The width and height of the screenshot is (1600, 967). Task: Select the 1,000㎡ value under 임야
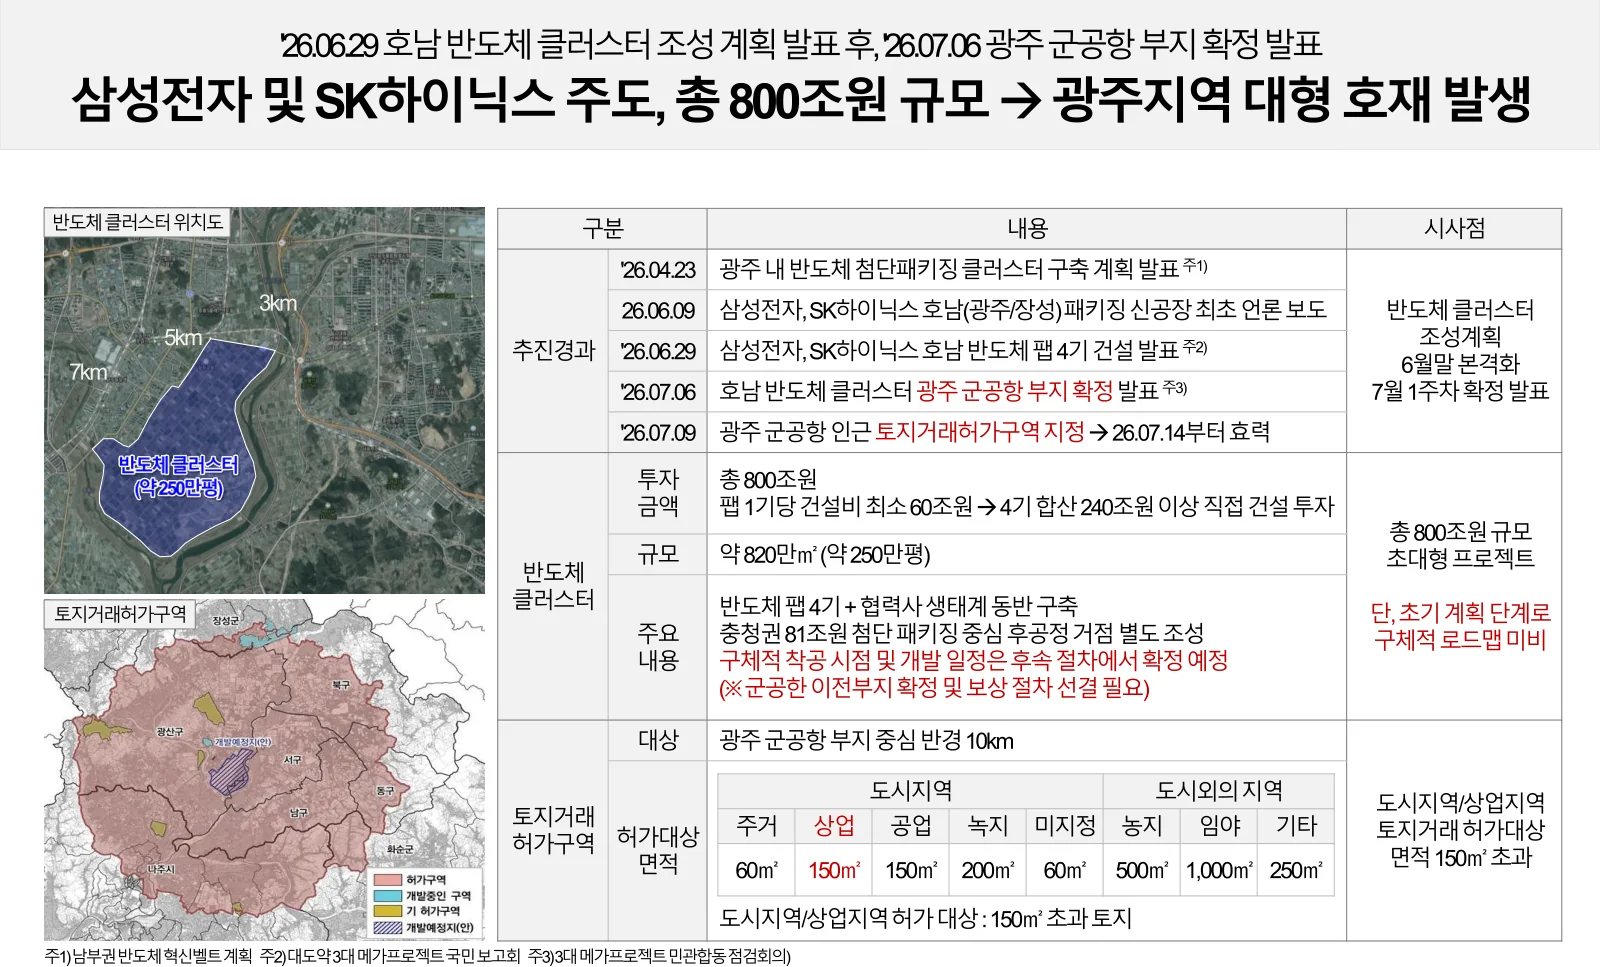pos(1220,871)
